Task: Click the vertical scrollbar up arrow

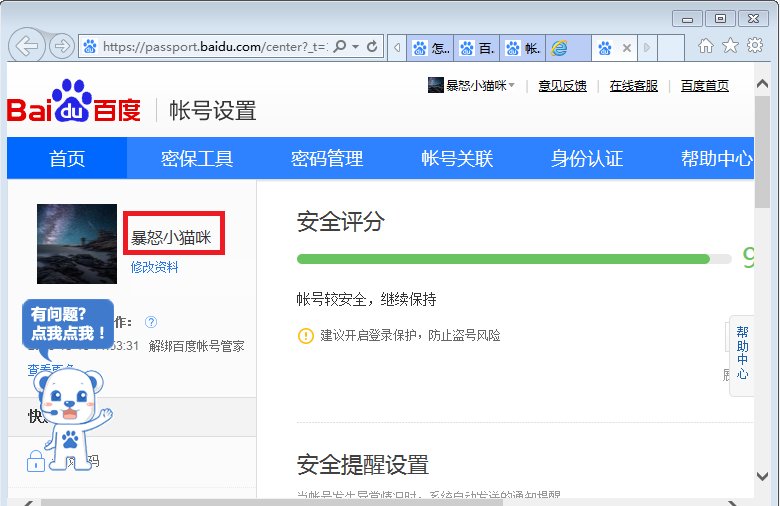Action: [762, 84]
